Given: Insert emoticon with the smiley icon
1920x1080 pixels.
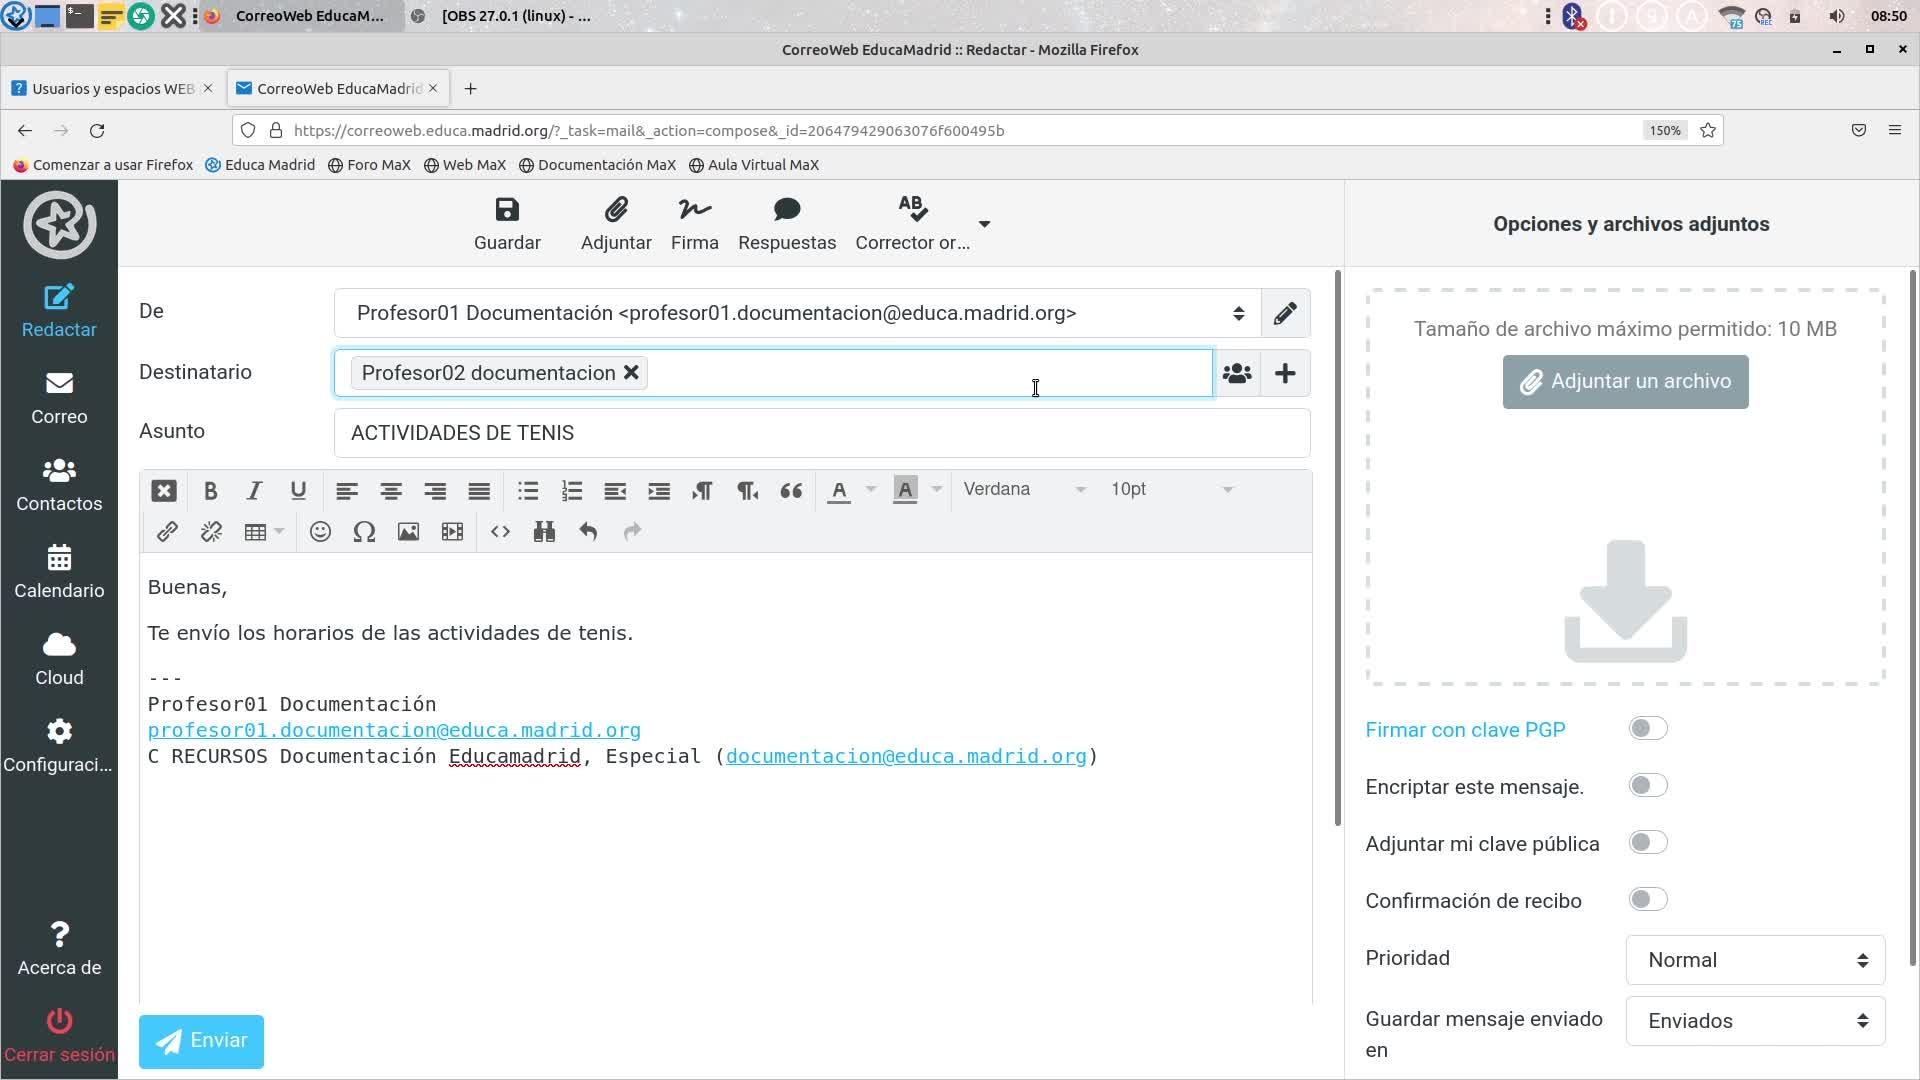Looking at the screenshot, I should [x=320, y=532].
